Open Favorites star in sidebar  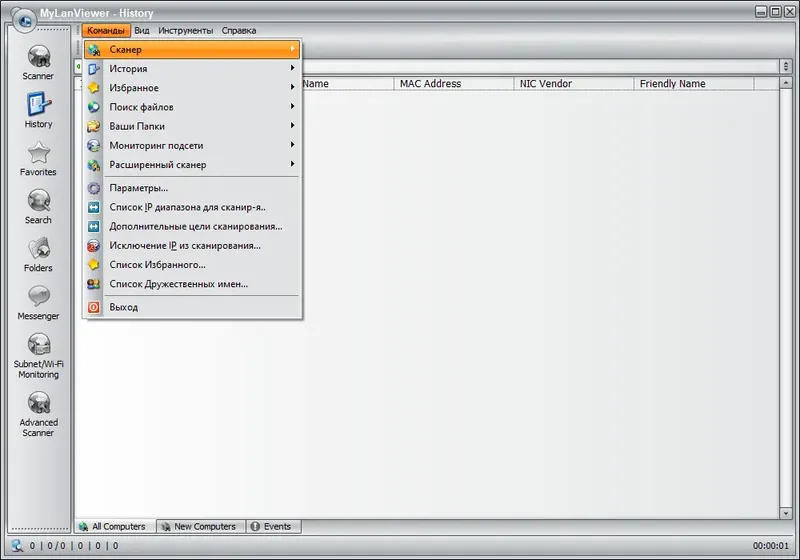click(39, 152)
